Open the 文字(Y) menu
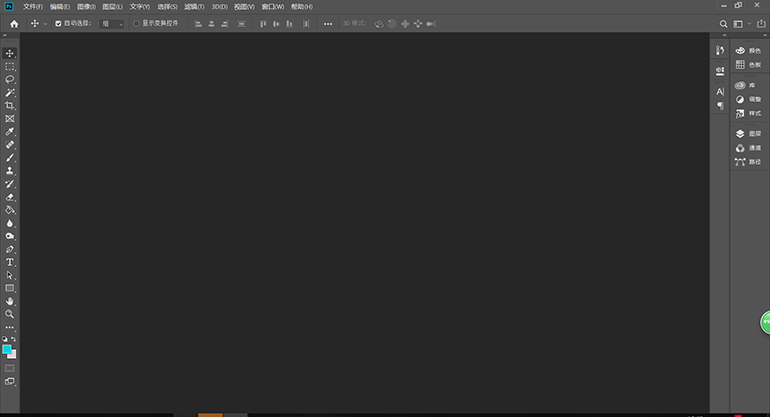Image resolution: width=770 pixels, height=417 pixels. (x=140, y=7)
